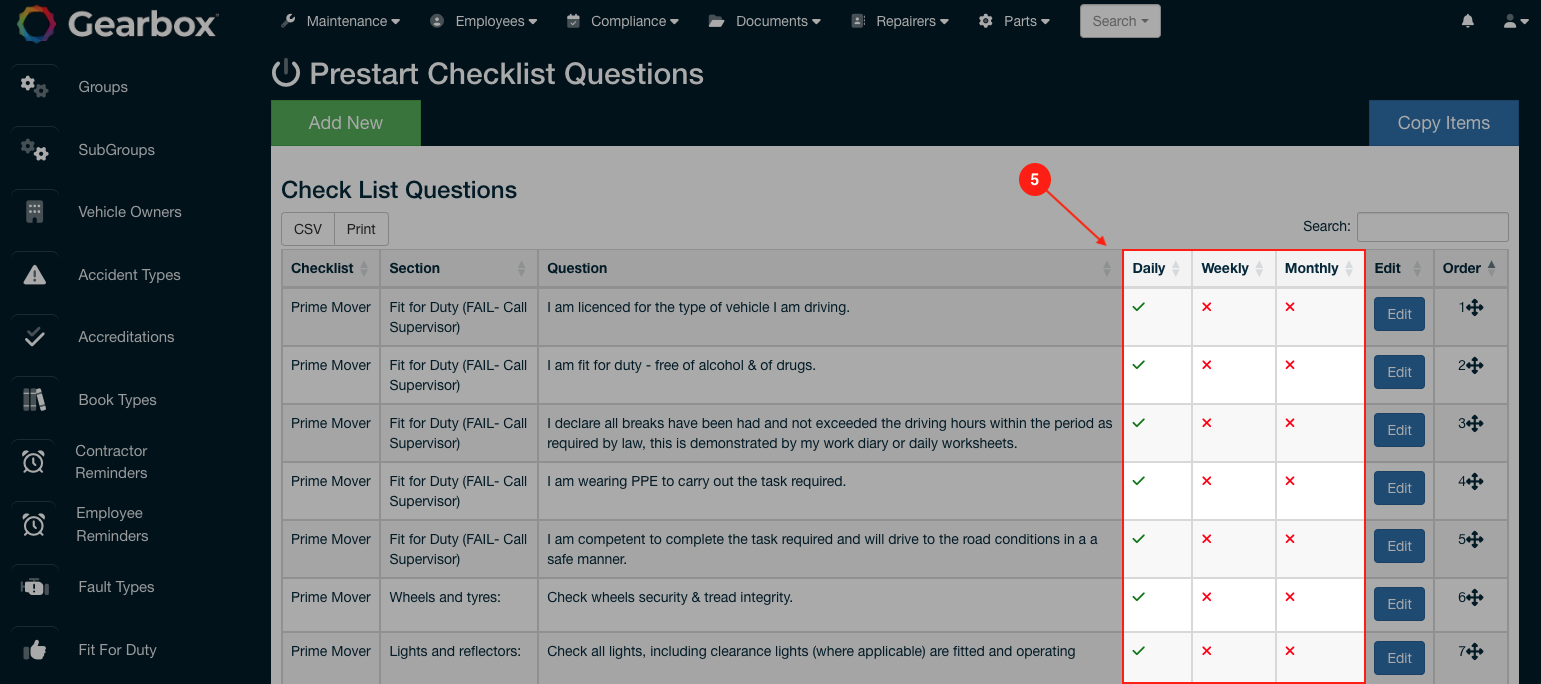Image resolution: width=1541 pixels, height=684 pixels.
Task: Expand the Maintenance dropdown menu
Action: tap(341, 21)
